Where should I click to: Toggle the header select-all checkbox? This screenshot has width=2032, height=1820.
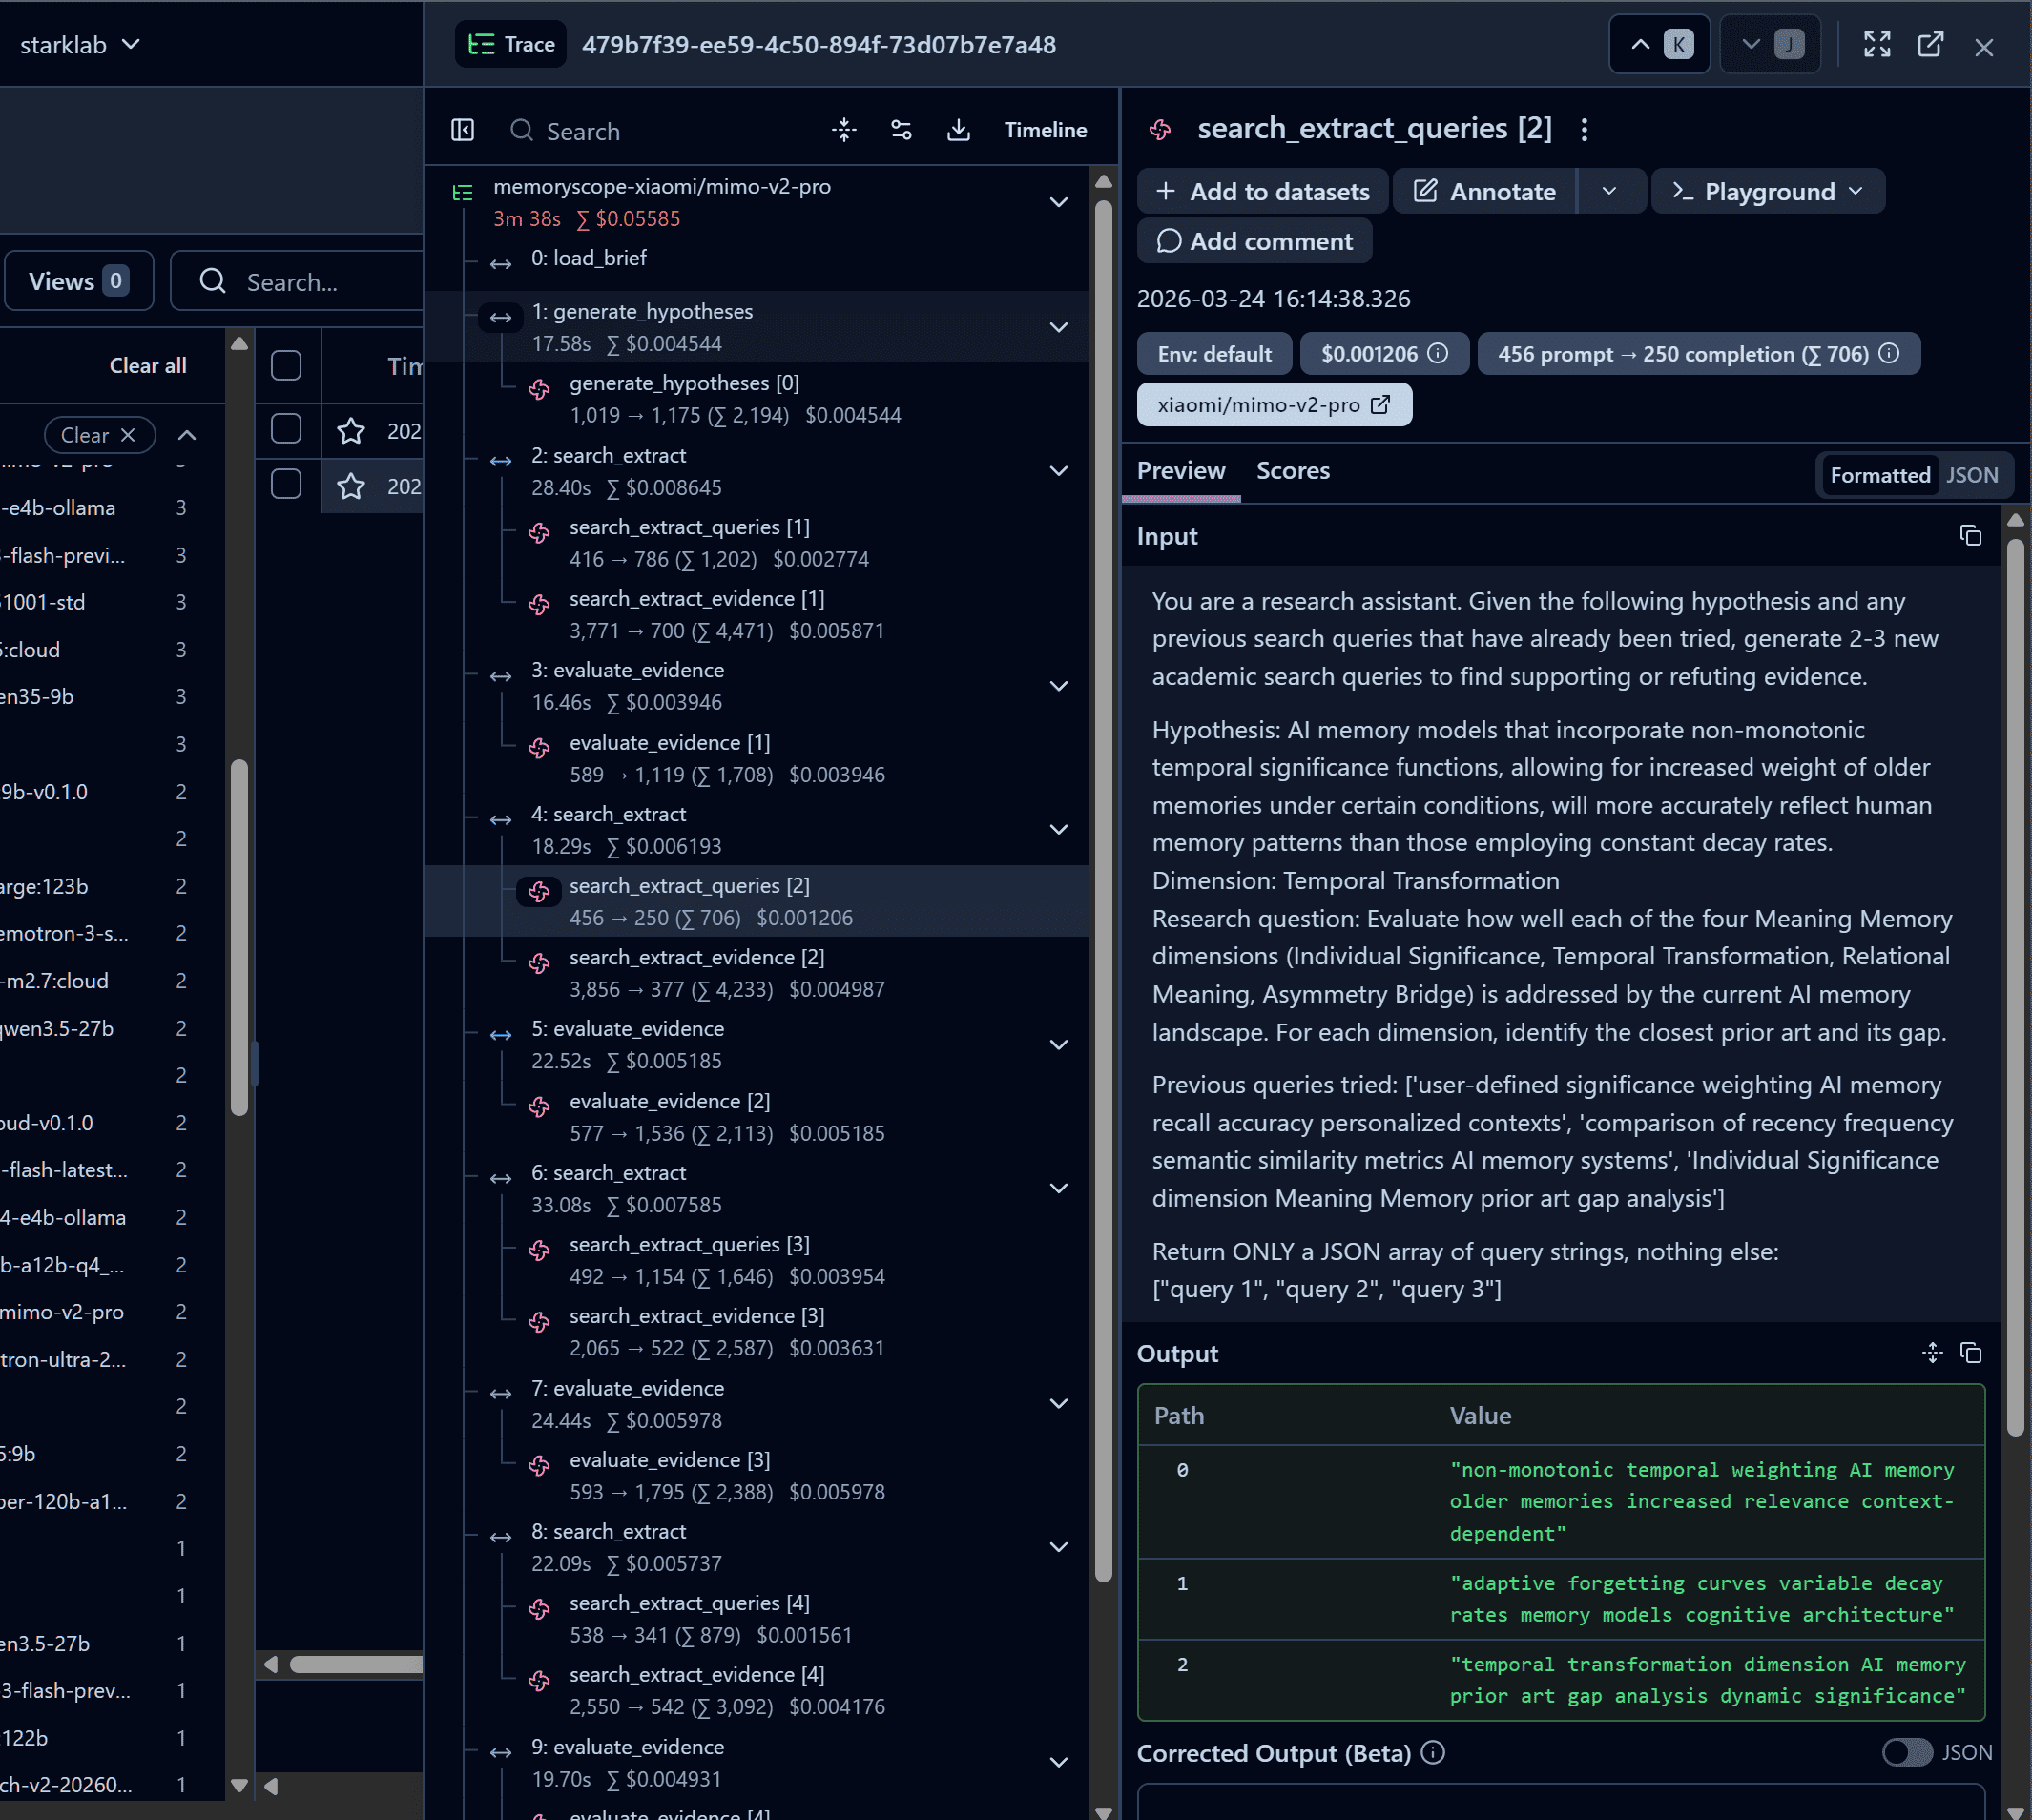(286, 365)
